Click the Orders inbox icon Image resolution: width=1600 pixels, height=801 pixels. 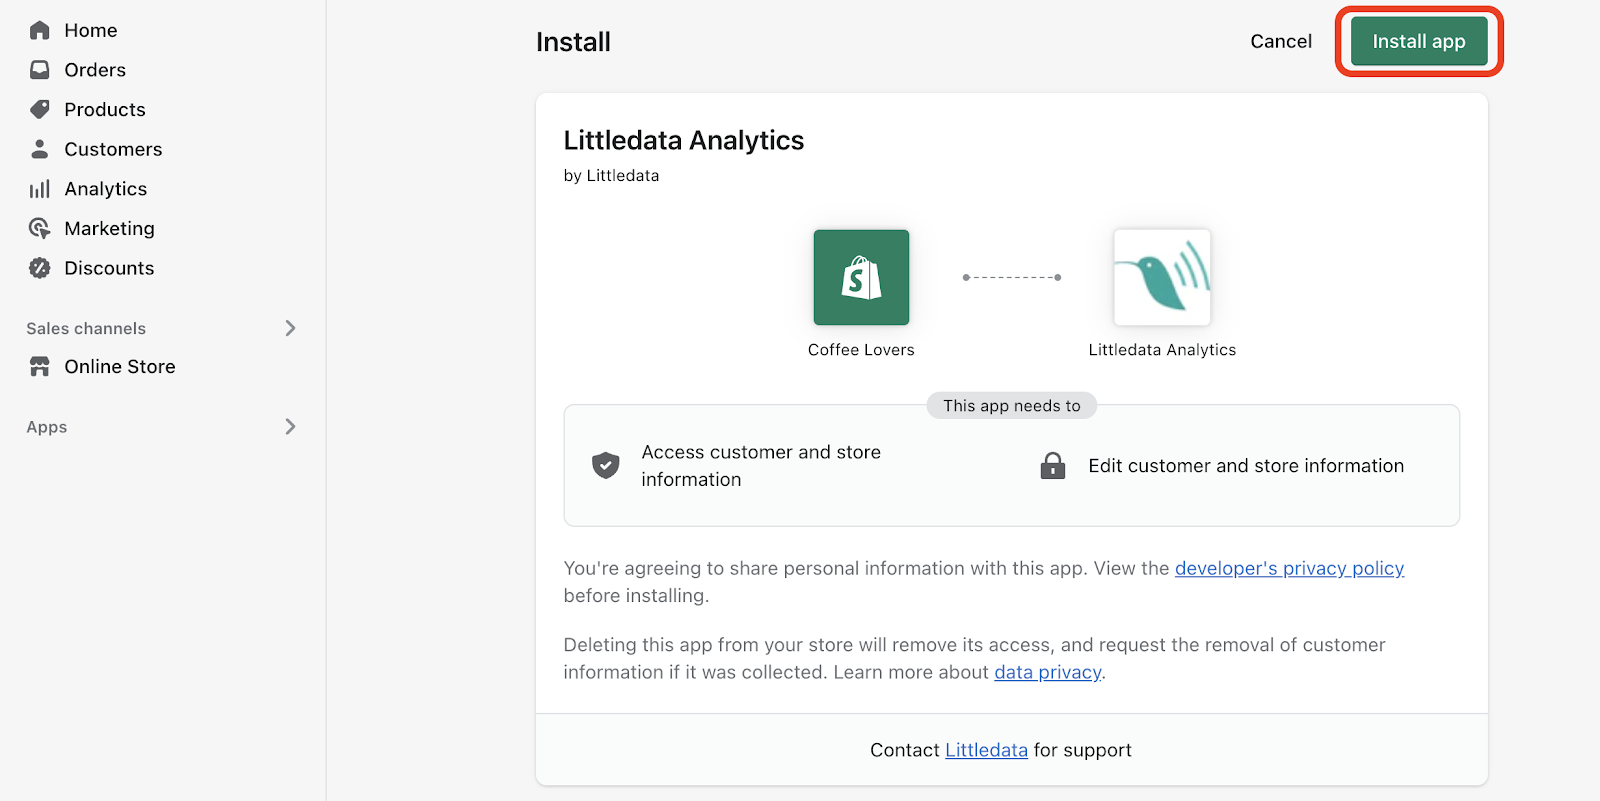pos(40,70)
